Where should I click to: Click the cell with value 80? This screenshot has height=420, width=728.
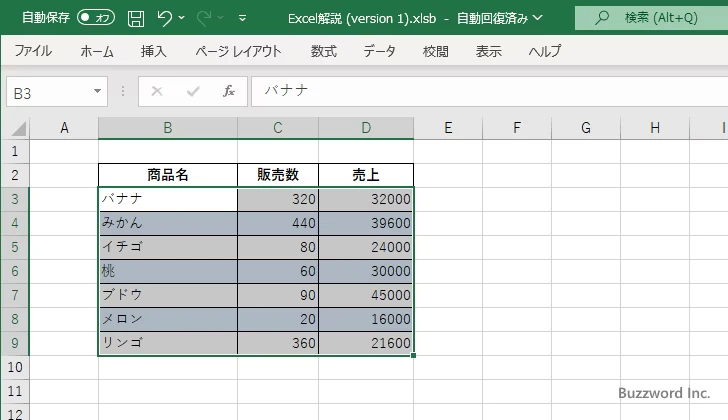278,247
